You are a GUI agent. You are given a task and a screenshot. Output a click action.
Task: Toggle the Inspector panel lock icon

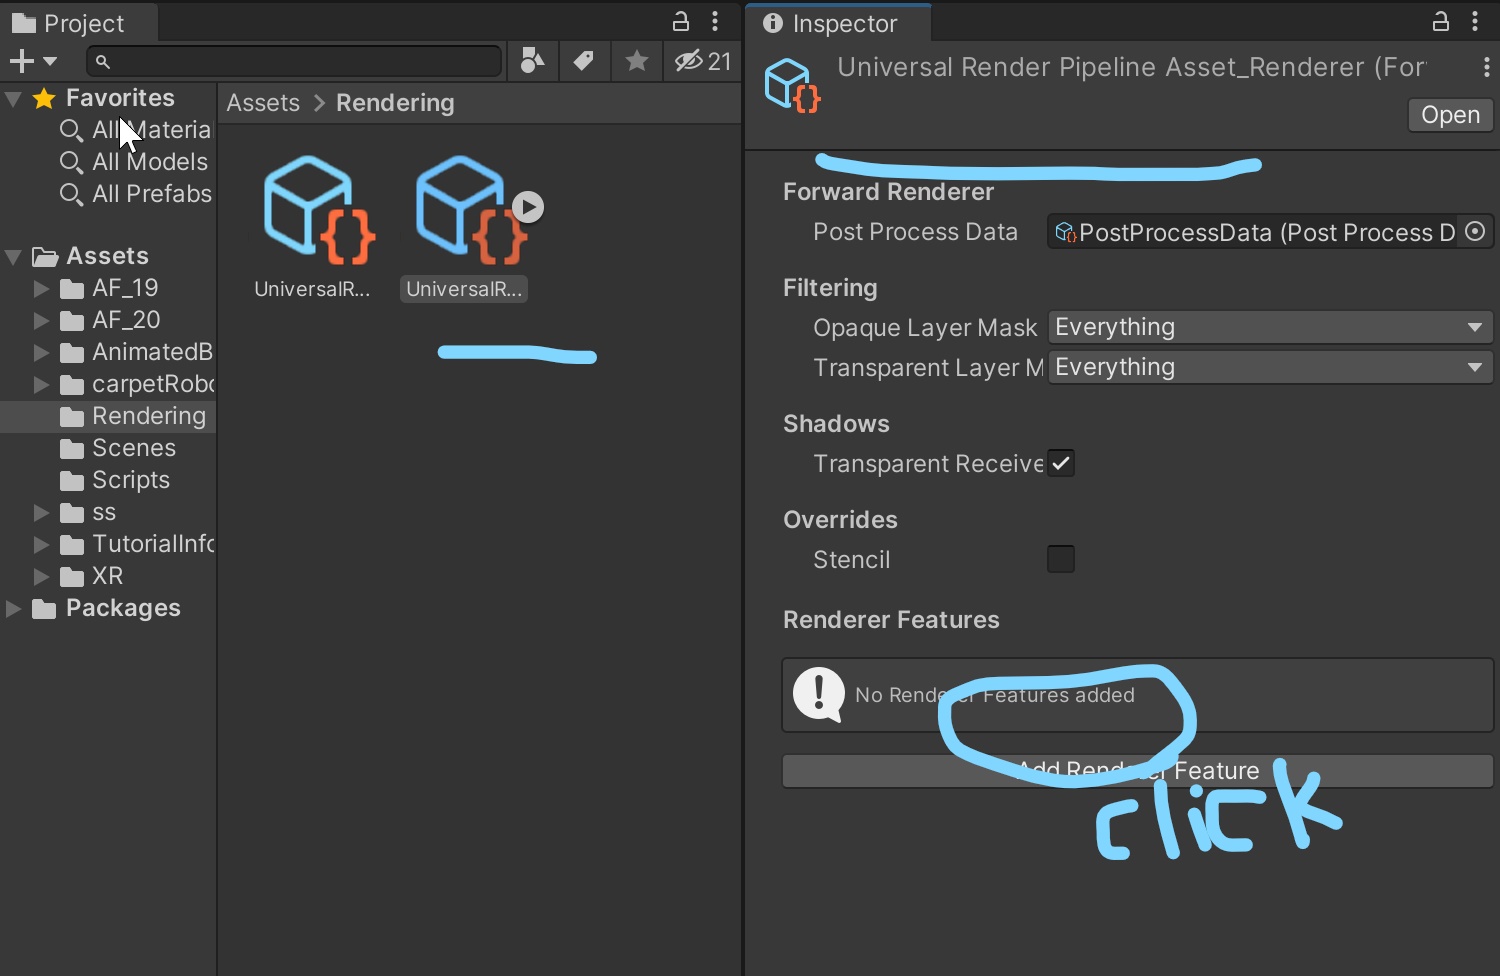1441,21
